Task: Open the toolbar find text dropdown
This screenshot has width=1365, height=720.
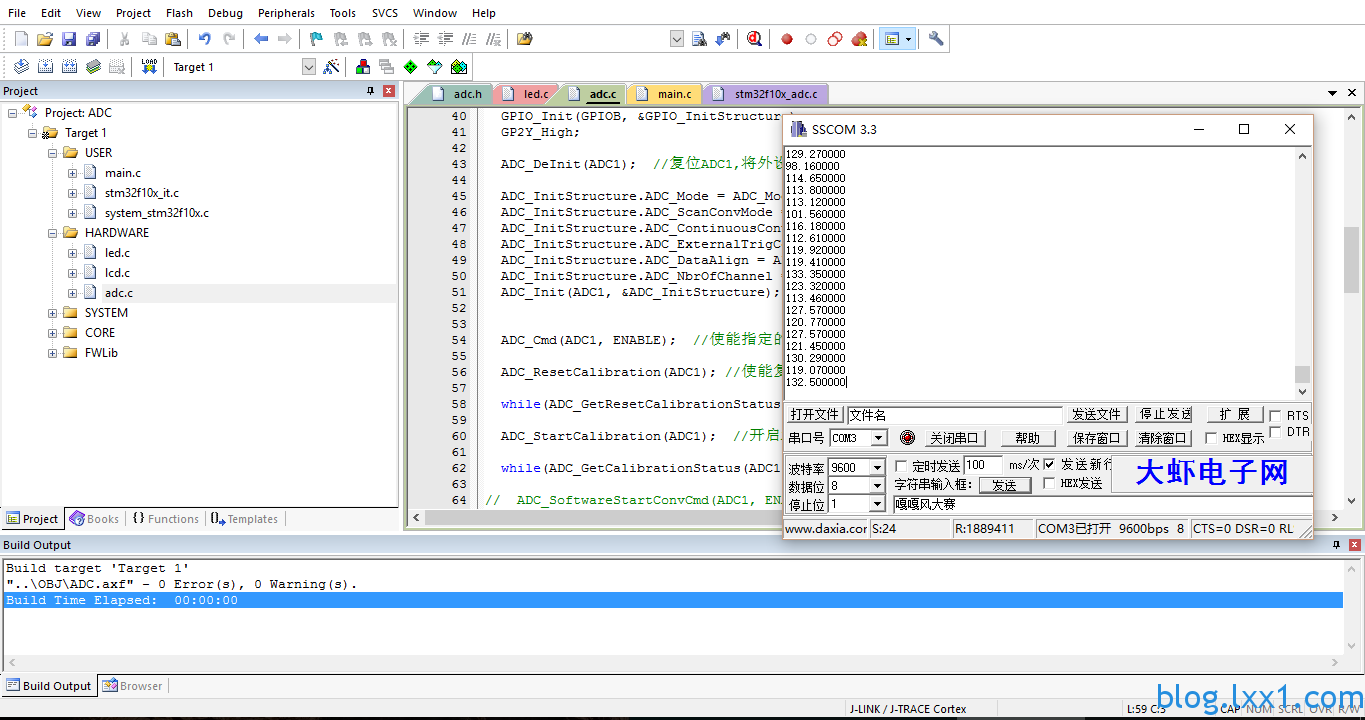Action: coord(676,39)
